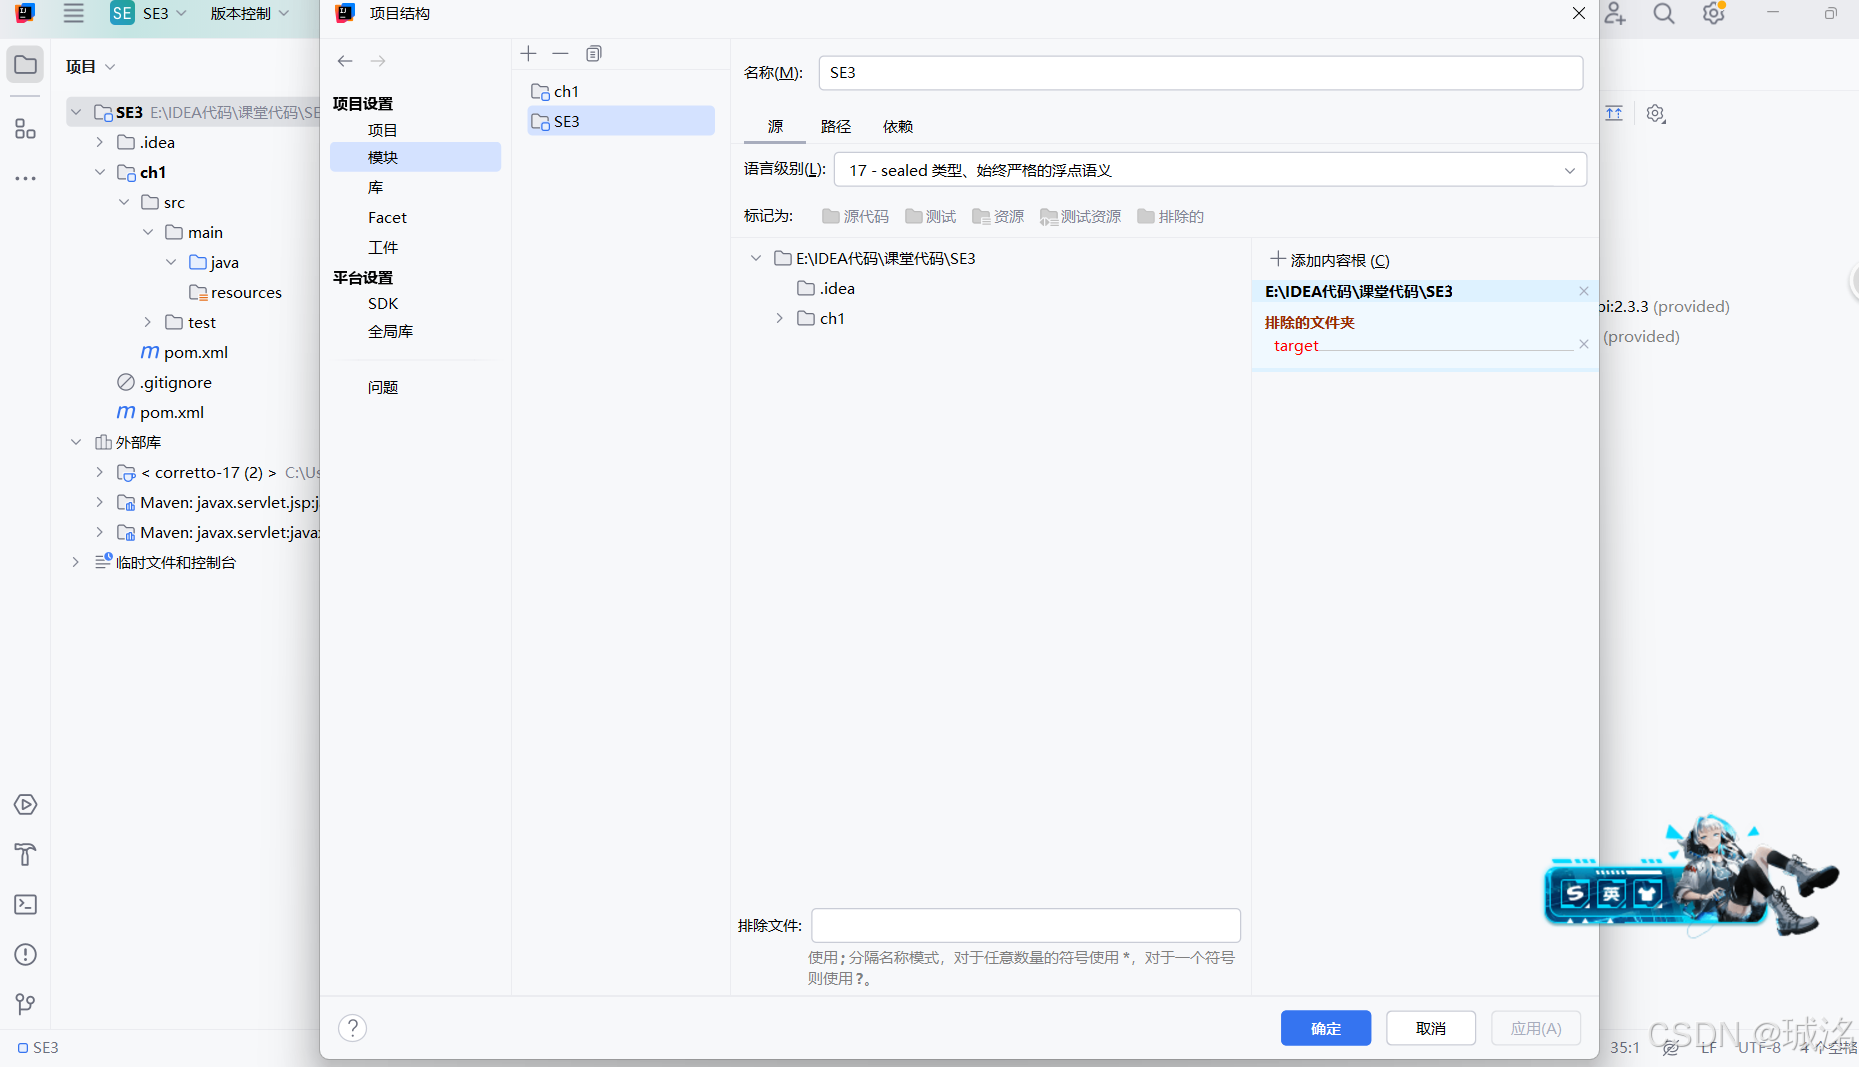Open 项目 view dropdown
1859x1067 pixels.
pyautogui.click(x=90, y=66)
